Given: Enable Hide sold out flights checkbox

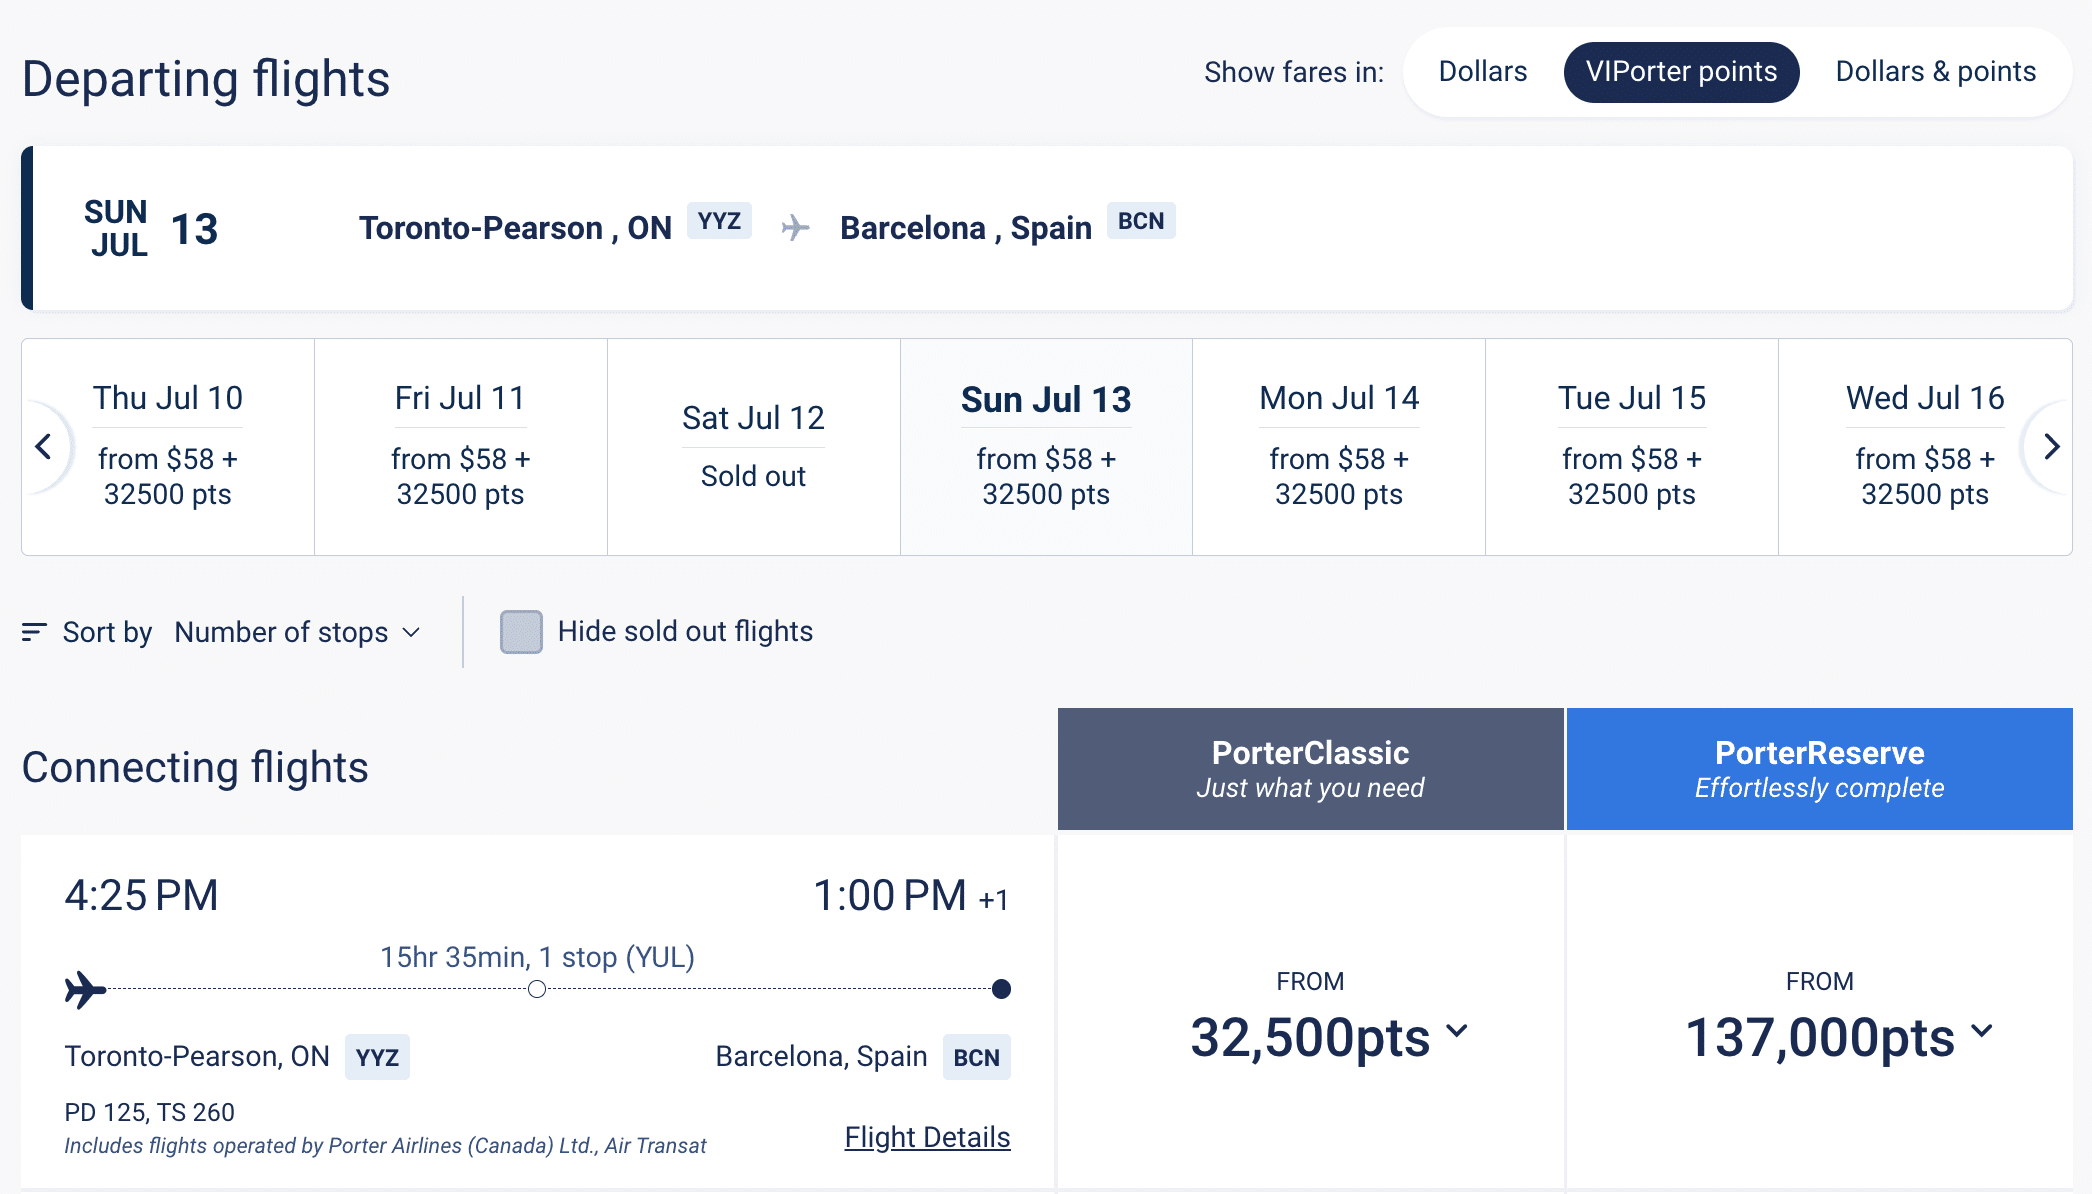Looking at the screenshot, I should 521,632.
